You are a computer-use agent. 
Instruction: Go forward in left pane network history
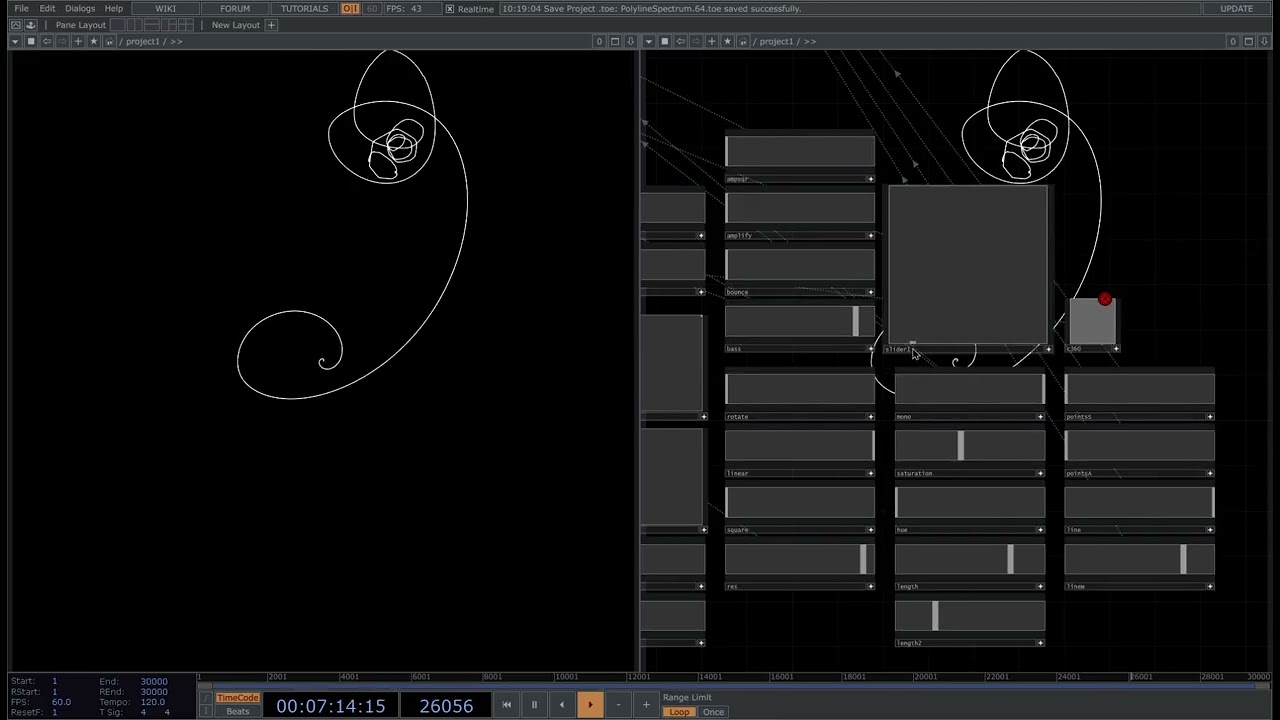62,41
